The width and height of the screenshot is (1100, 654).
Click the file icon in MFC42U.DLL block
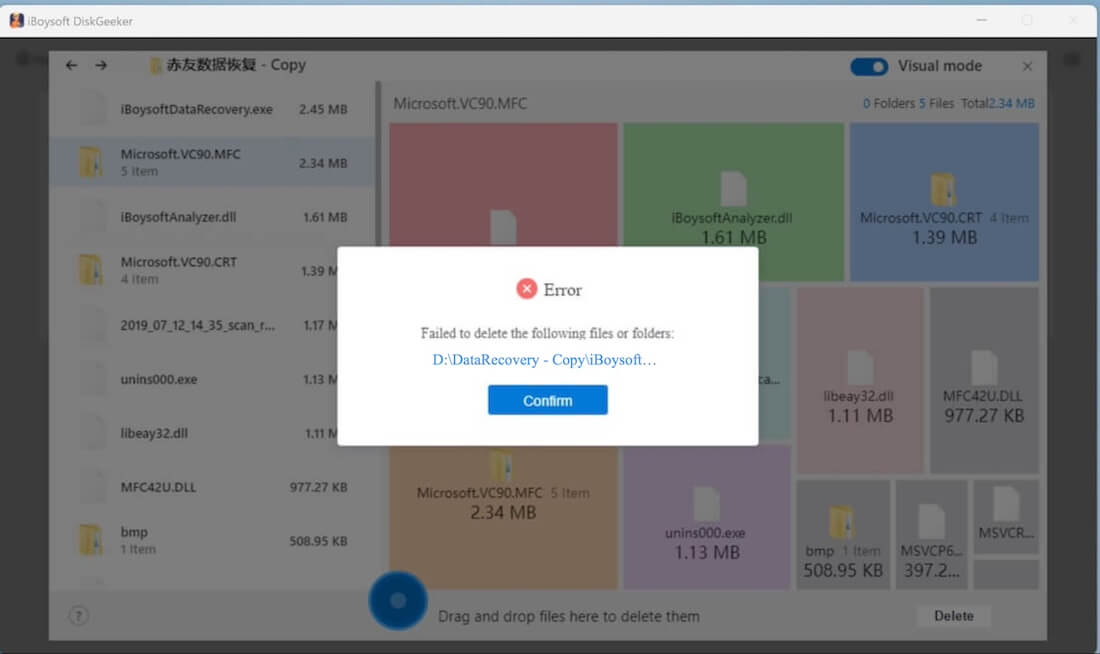(984, 367)
